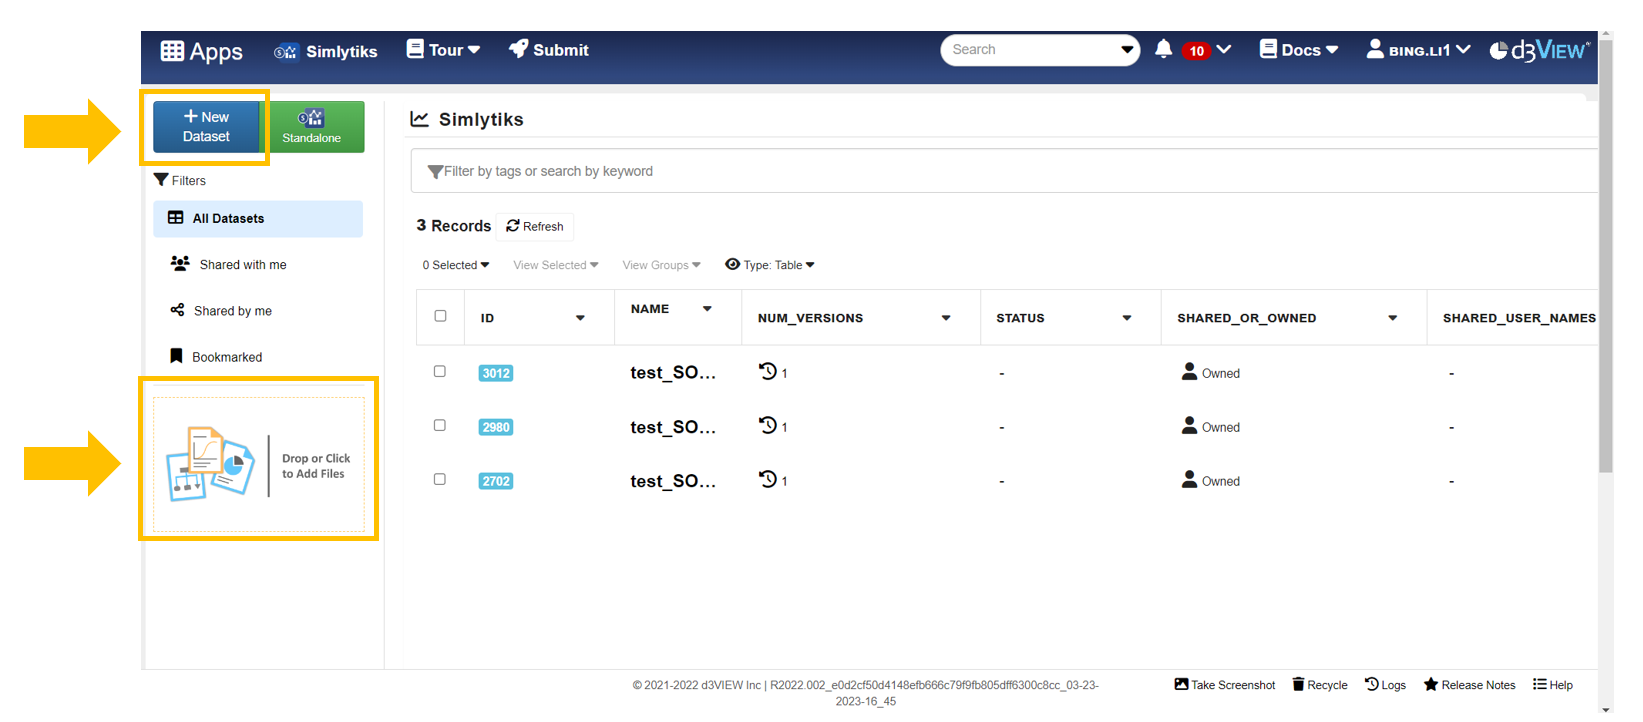Viewport: 1643px width, 722px height.
Task: Click the Filter by tags keyword field
Action: [x=1004, y=171]
